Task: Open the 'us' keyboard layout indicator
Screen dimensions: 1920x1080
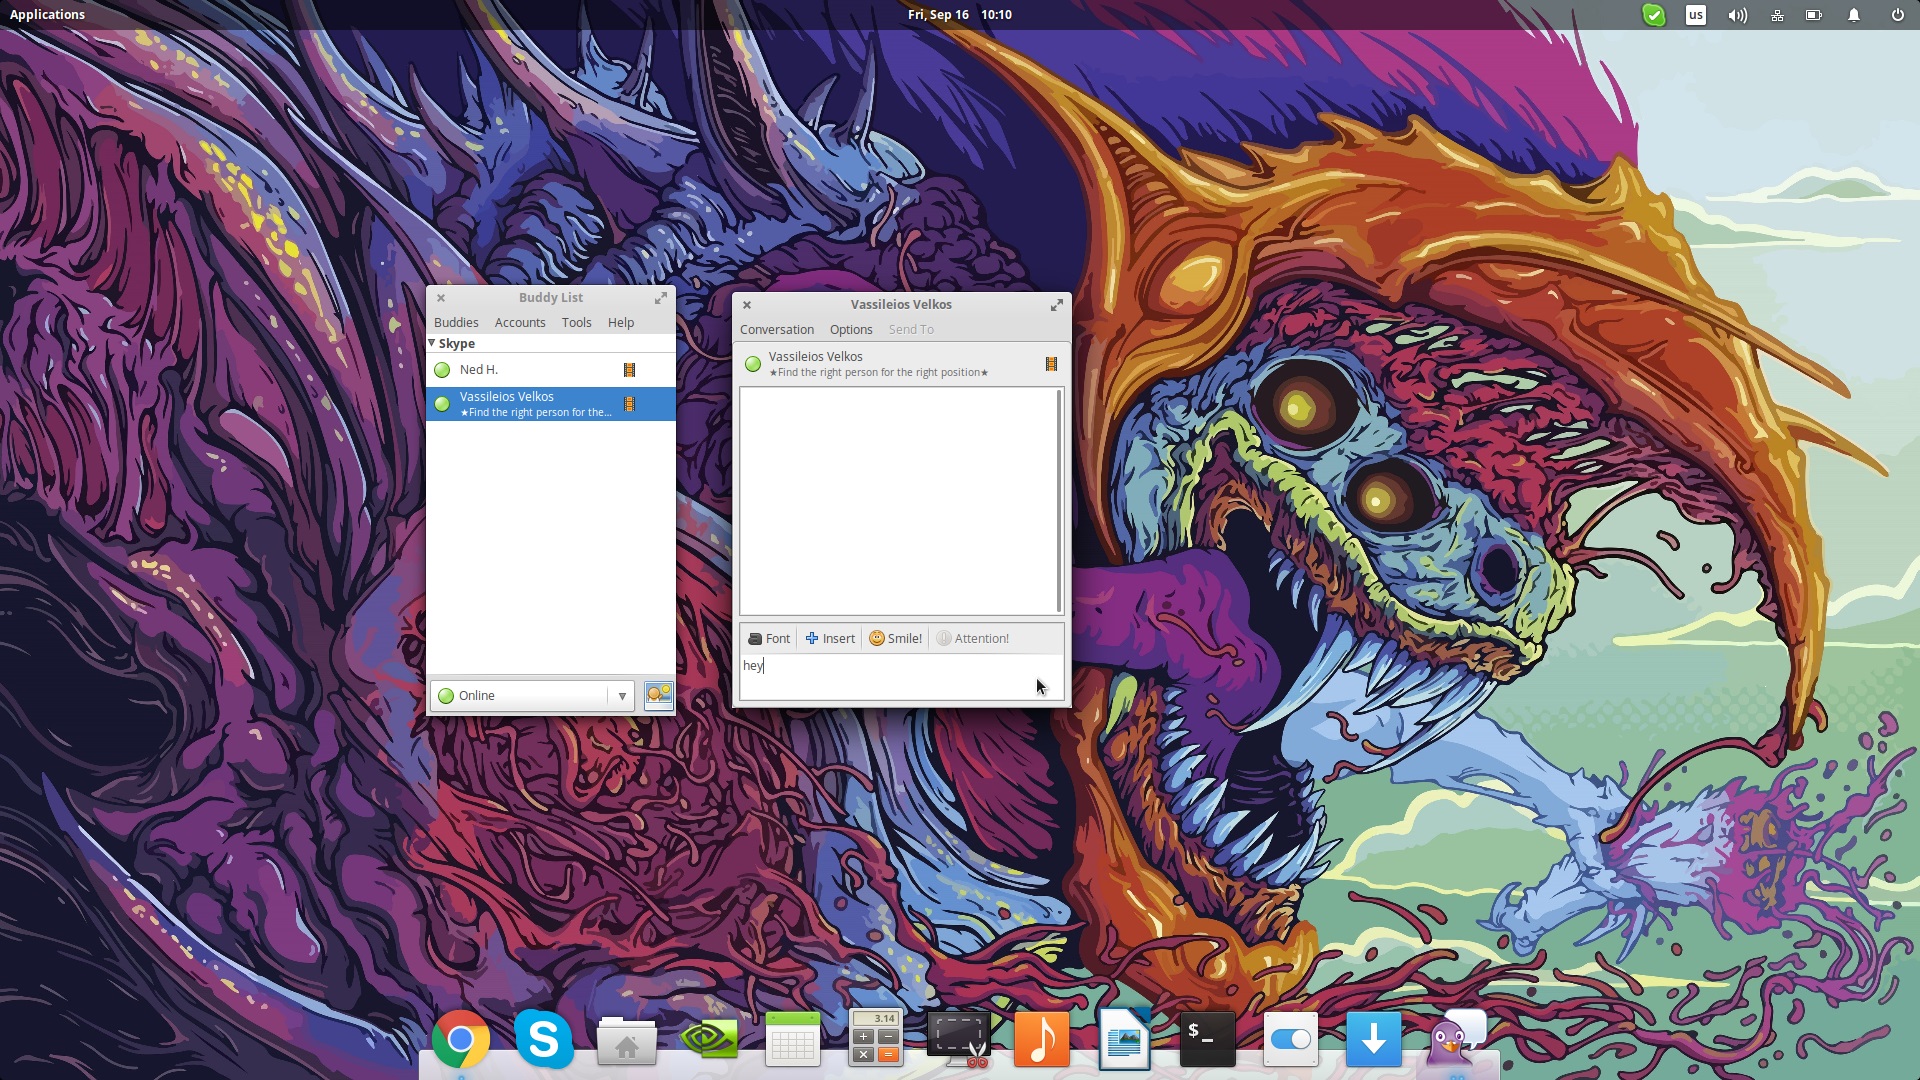Action: (x=1696, y=15)
